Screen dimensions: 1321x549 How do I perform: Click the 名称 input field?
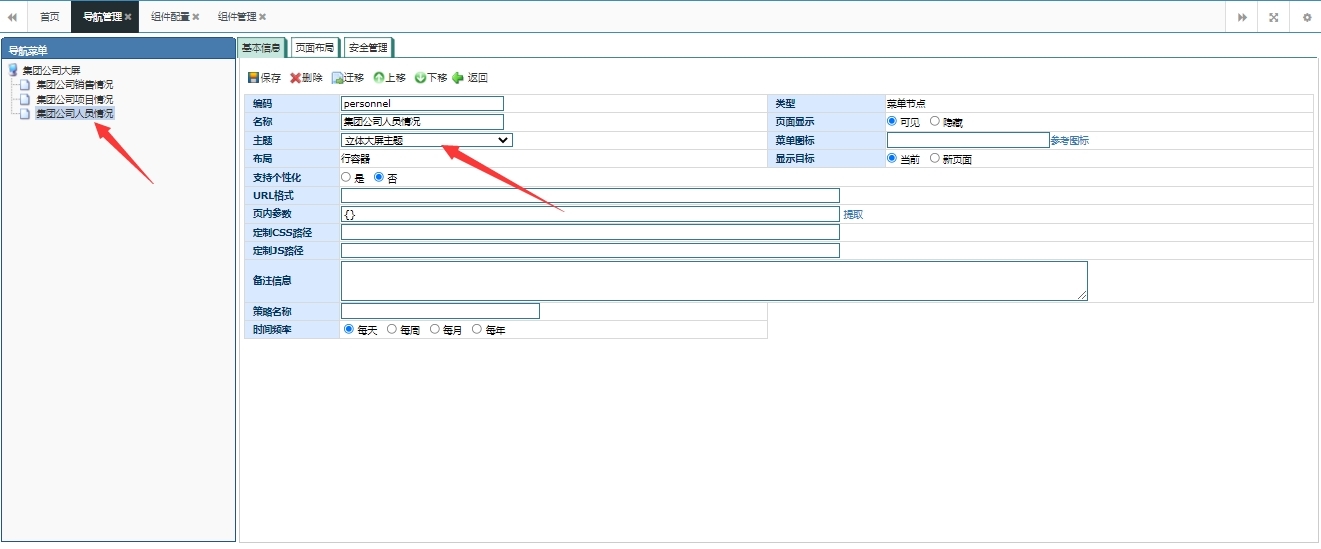coord(422,121)
